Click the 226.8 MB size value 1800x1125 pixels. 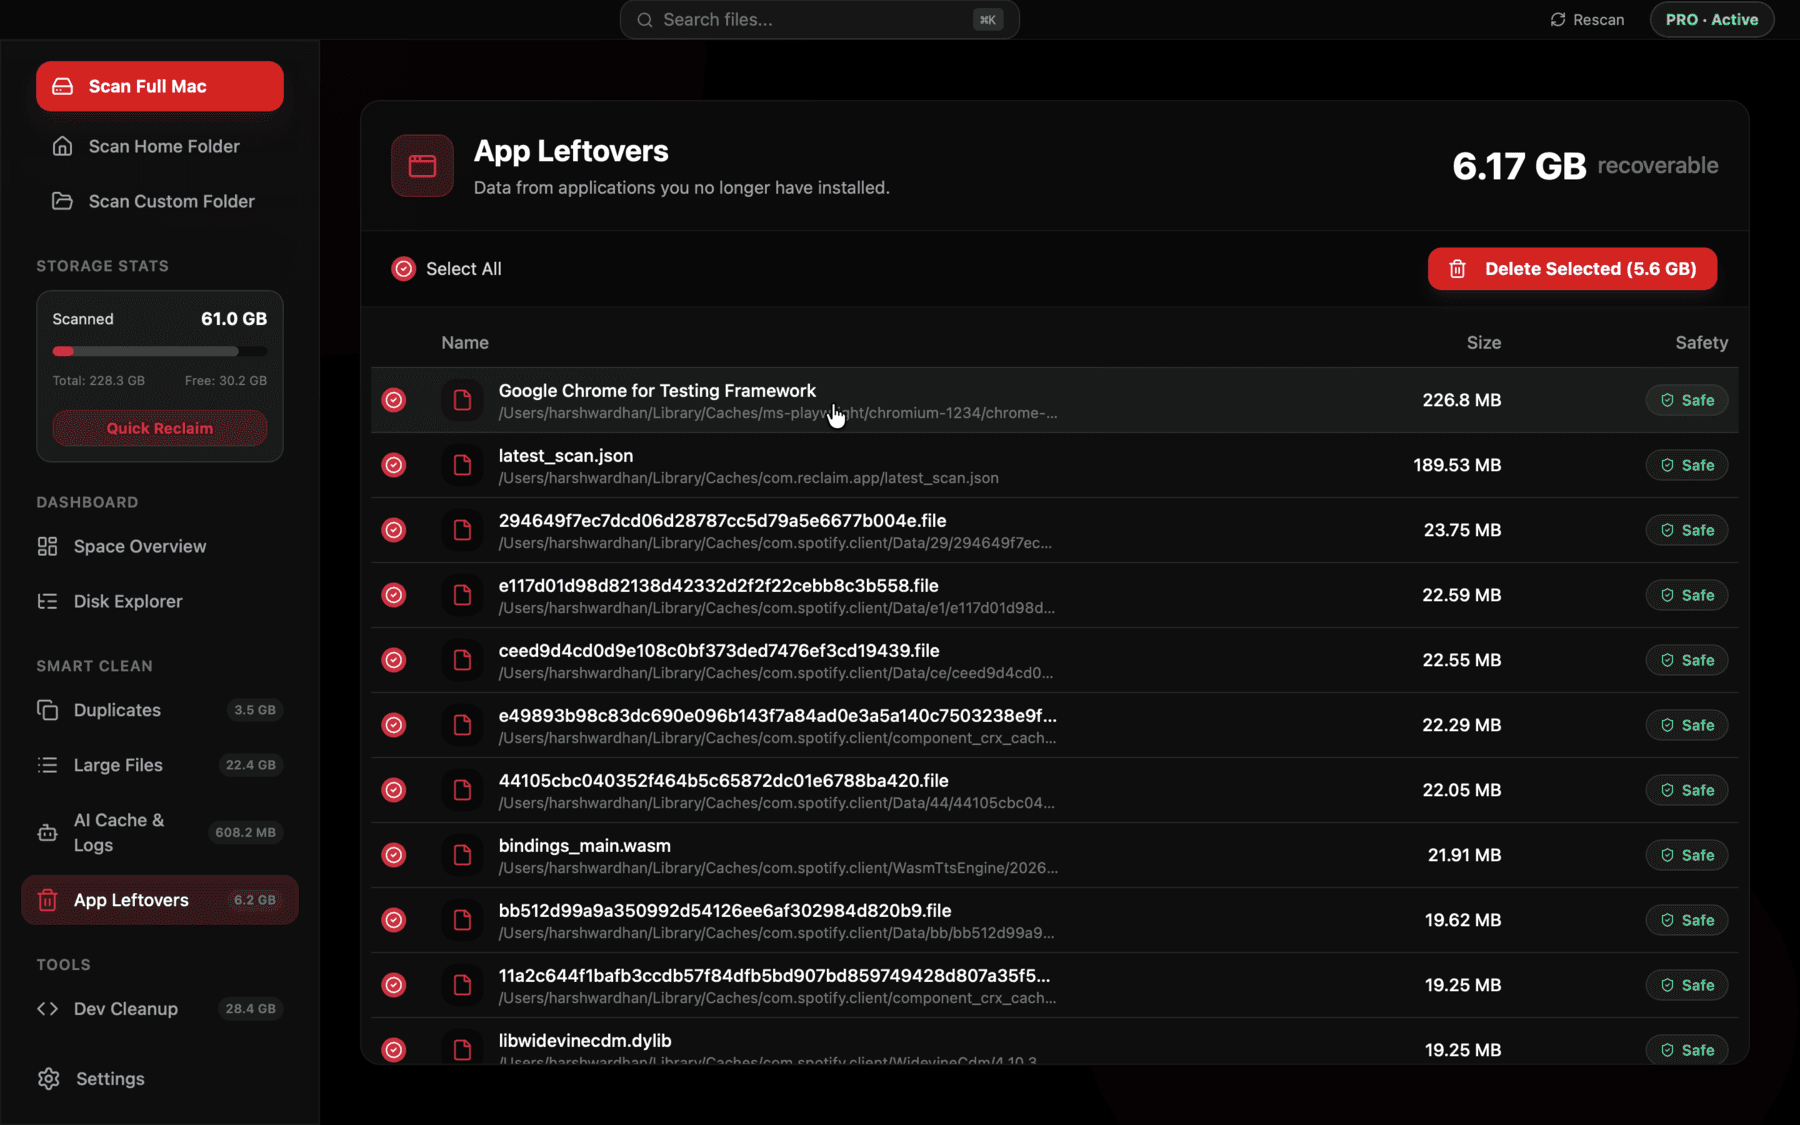[1461, 400]
